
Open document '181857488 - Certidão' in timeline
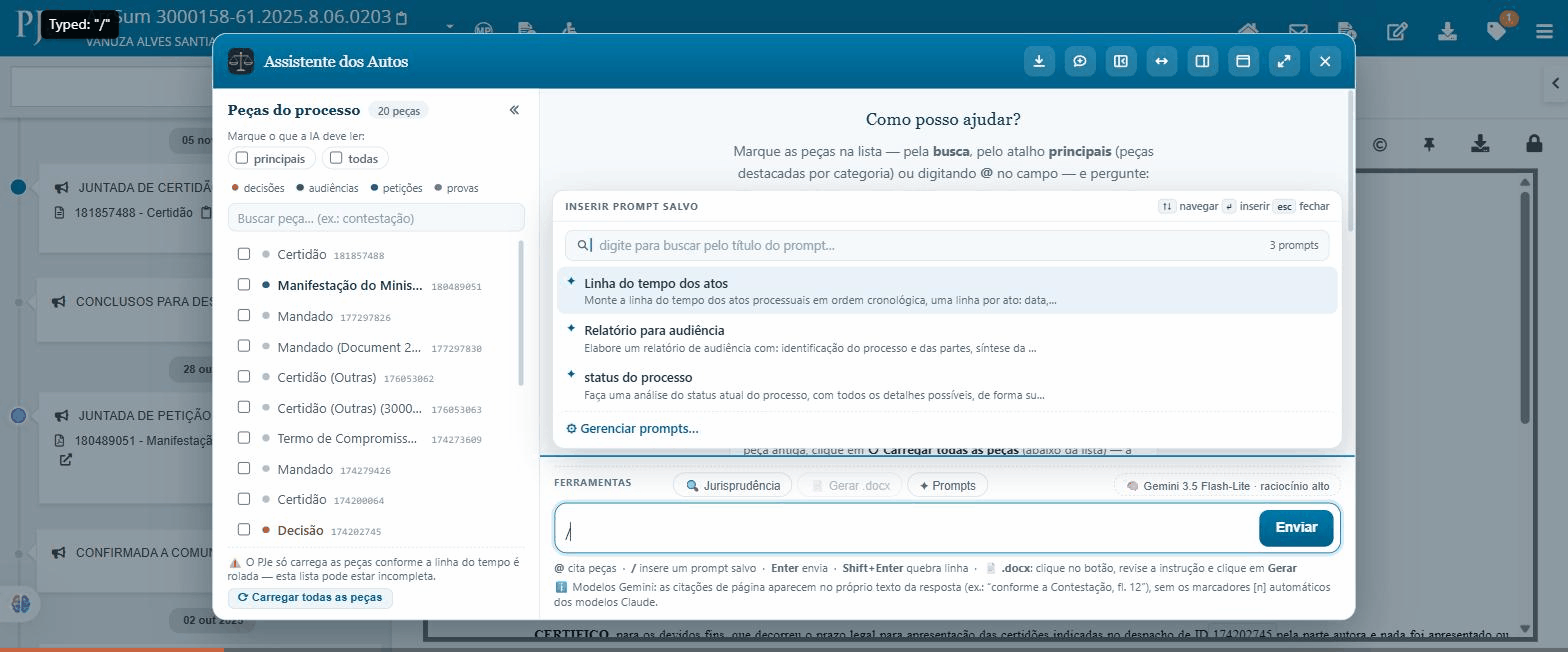[x=133, y=213]
